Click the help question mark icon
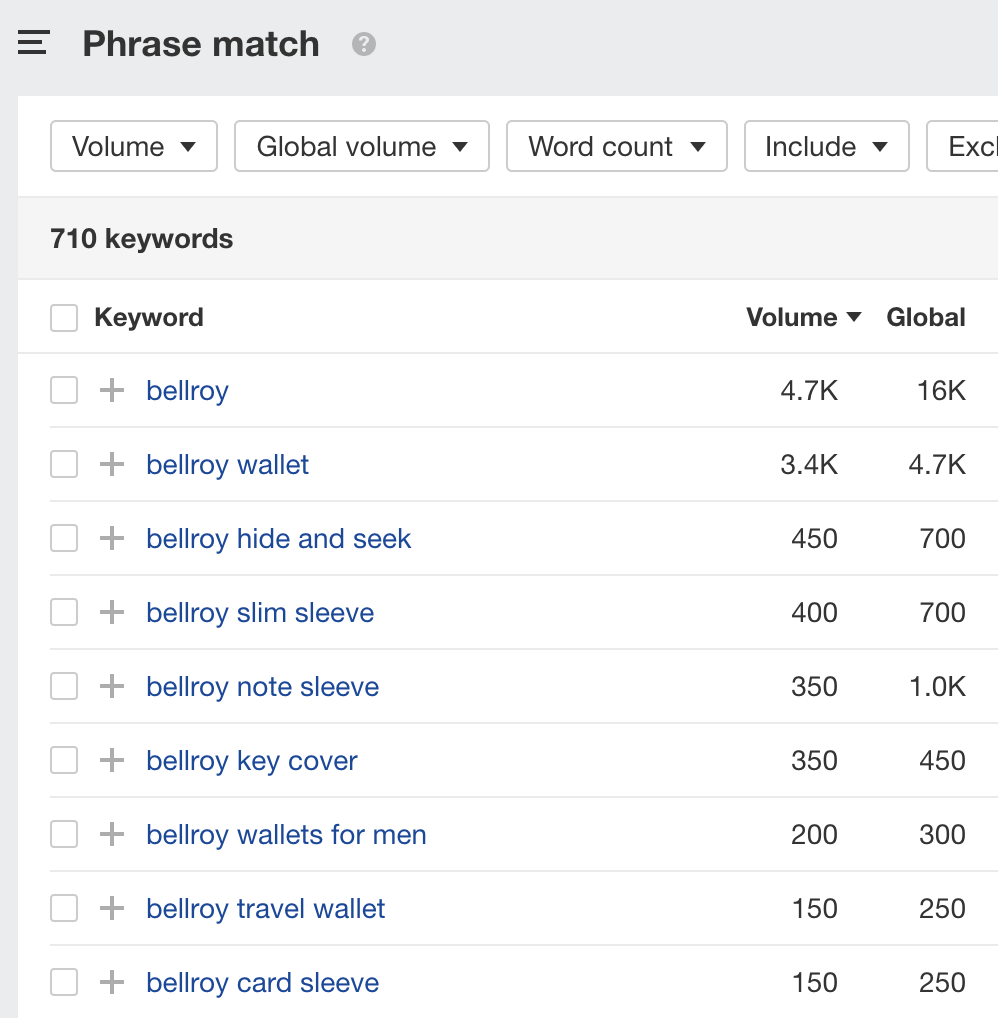The image size is (998, 1018). pos(364,44)
